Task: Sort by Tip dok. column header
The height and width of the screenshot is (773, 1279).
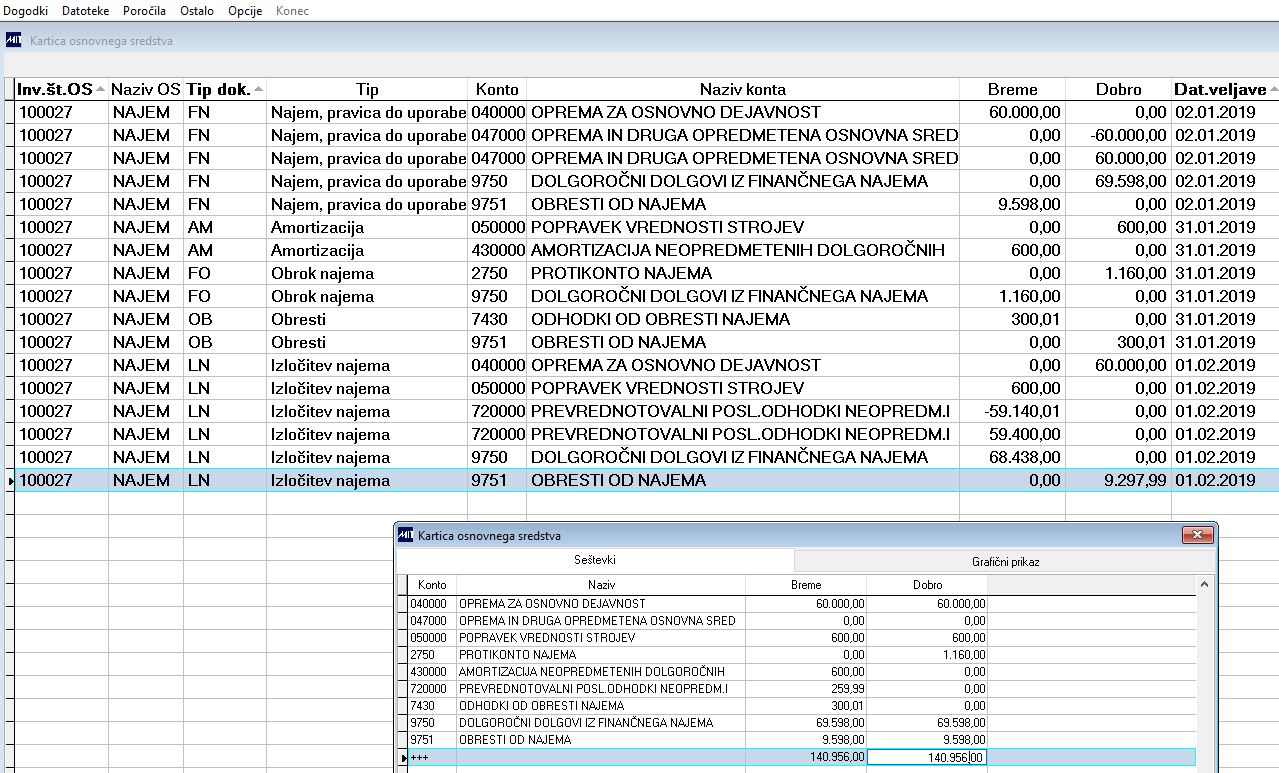Action: [x=225, y=89]
